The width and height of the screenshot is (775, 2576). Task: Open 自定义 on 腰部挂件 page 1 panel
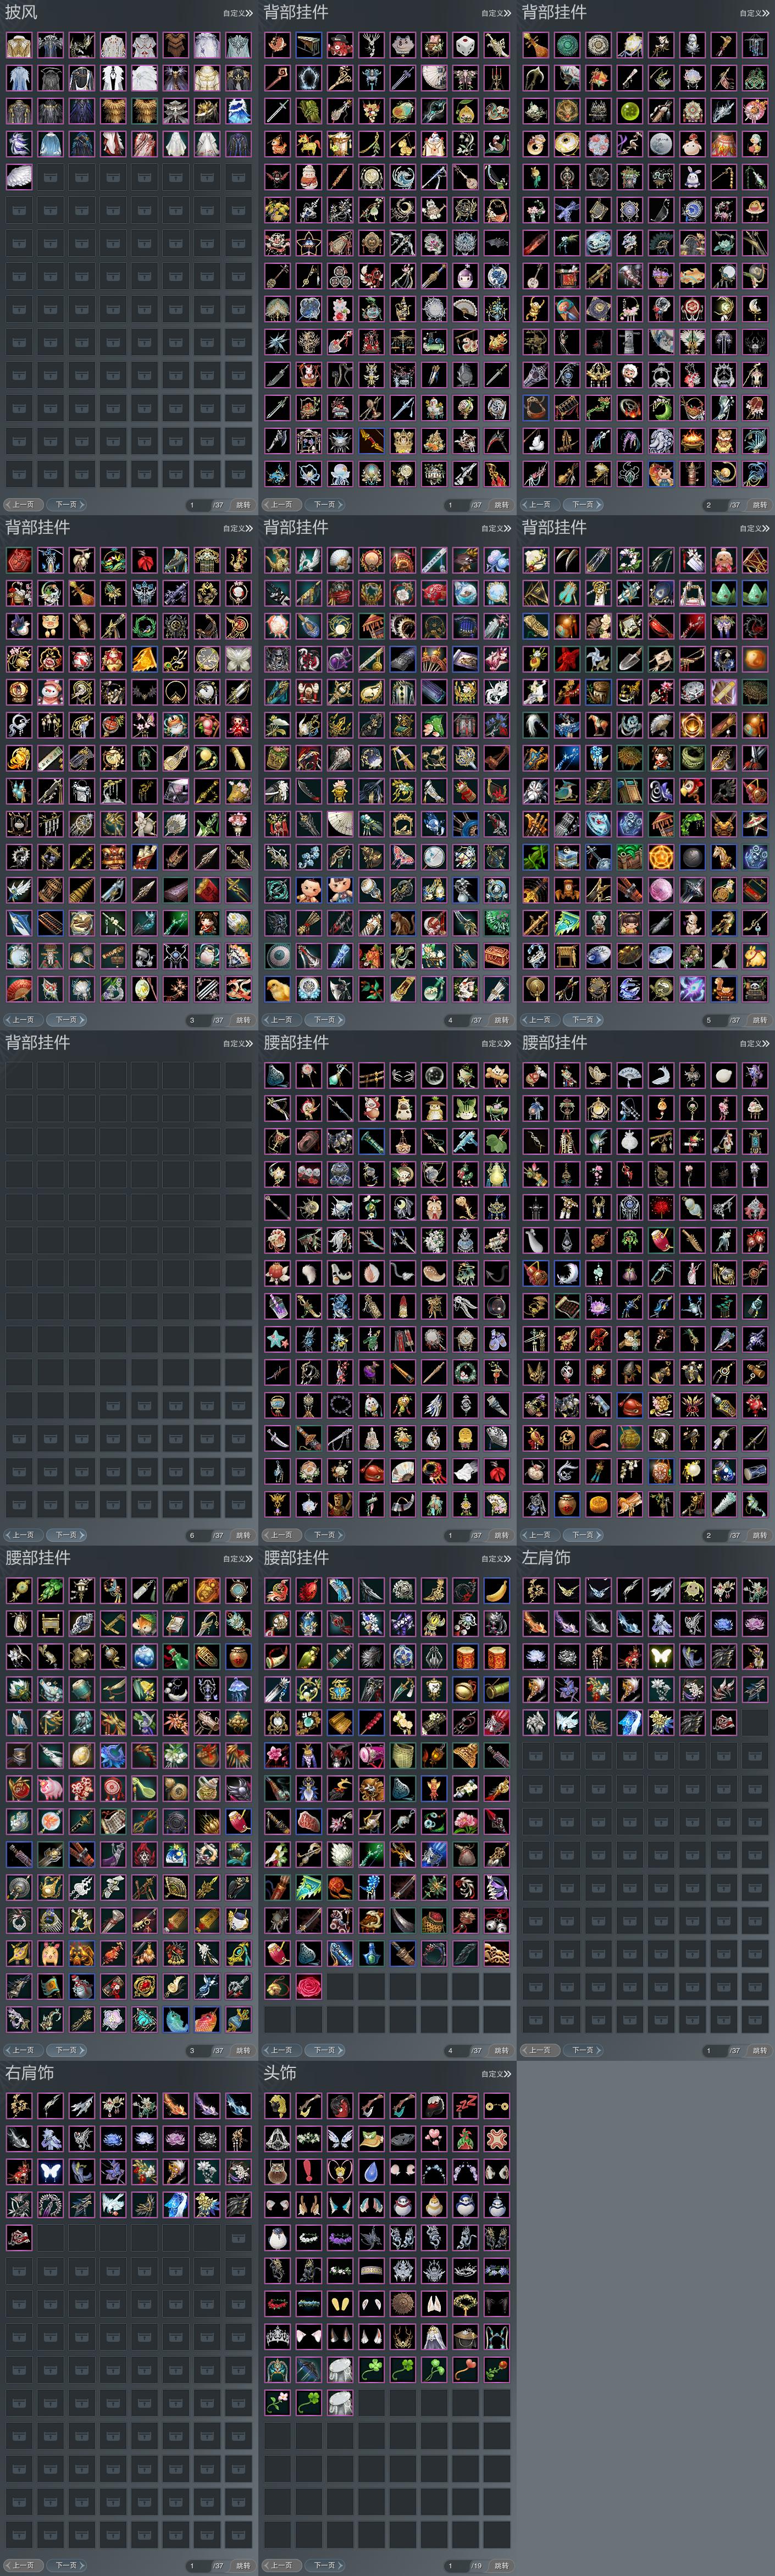tap(496, 1043)
